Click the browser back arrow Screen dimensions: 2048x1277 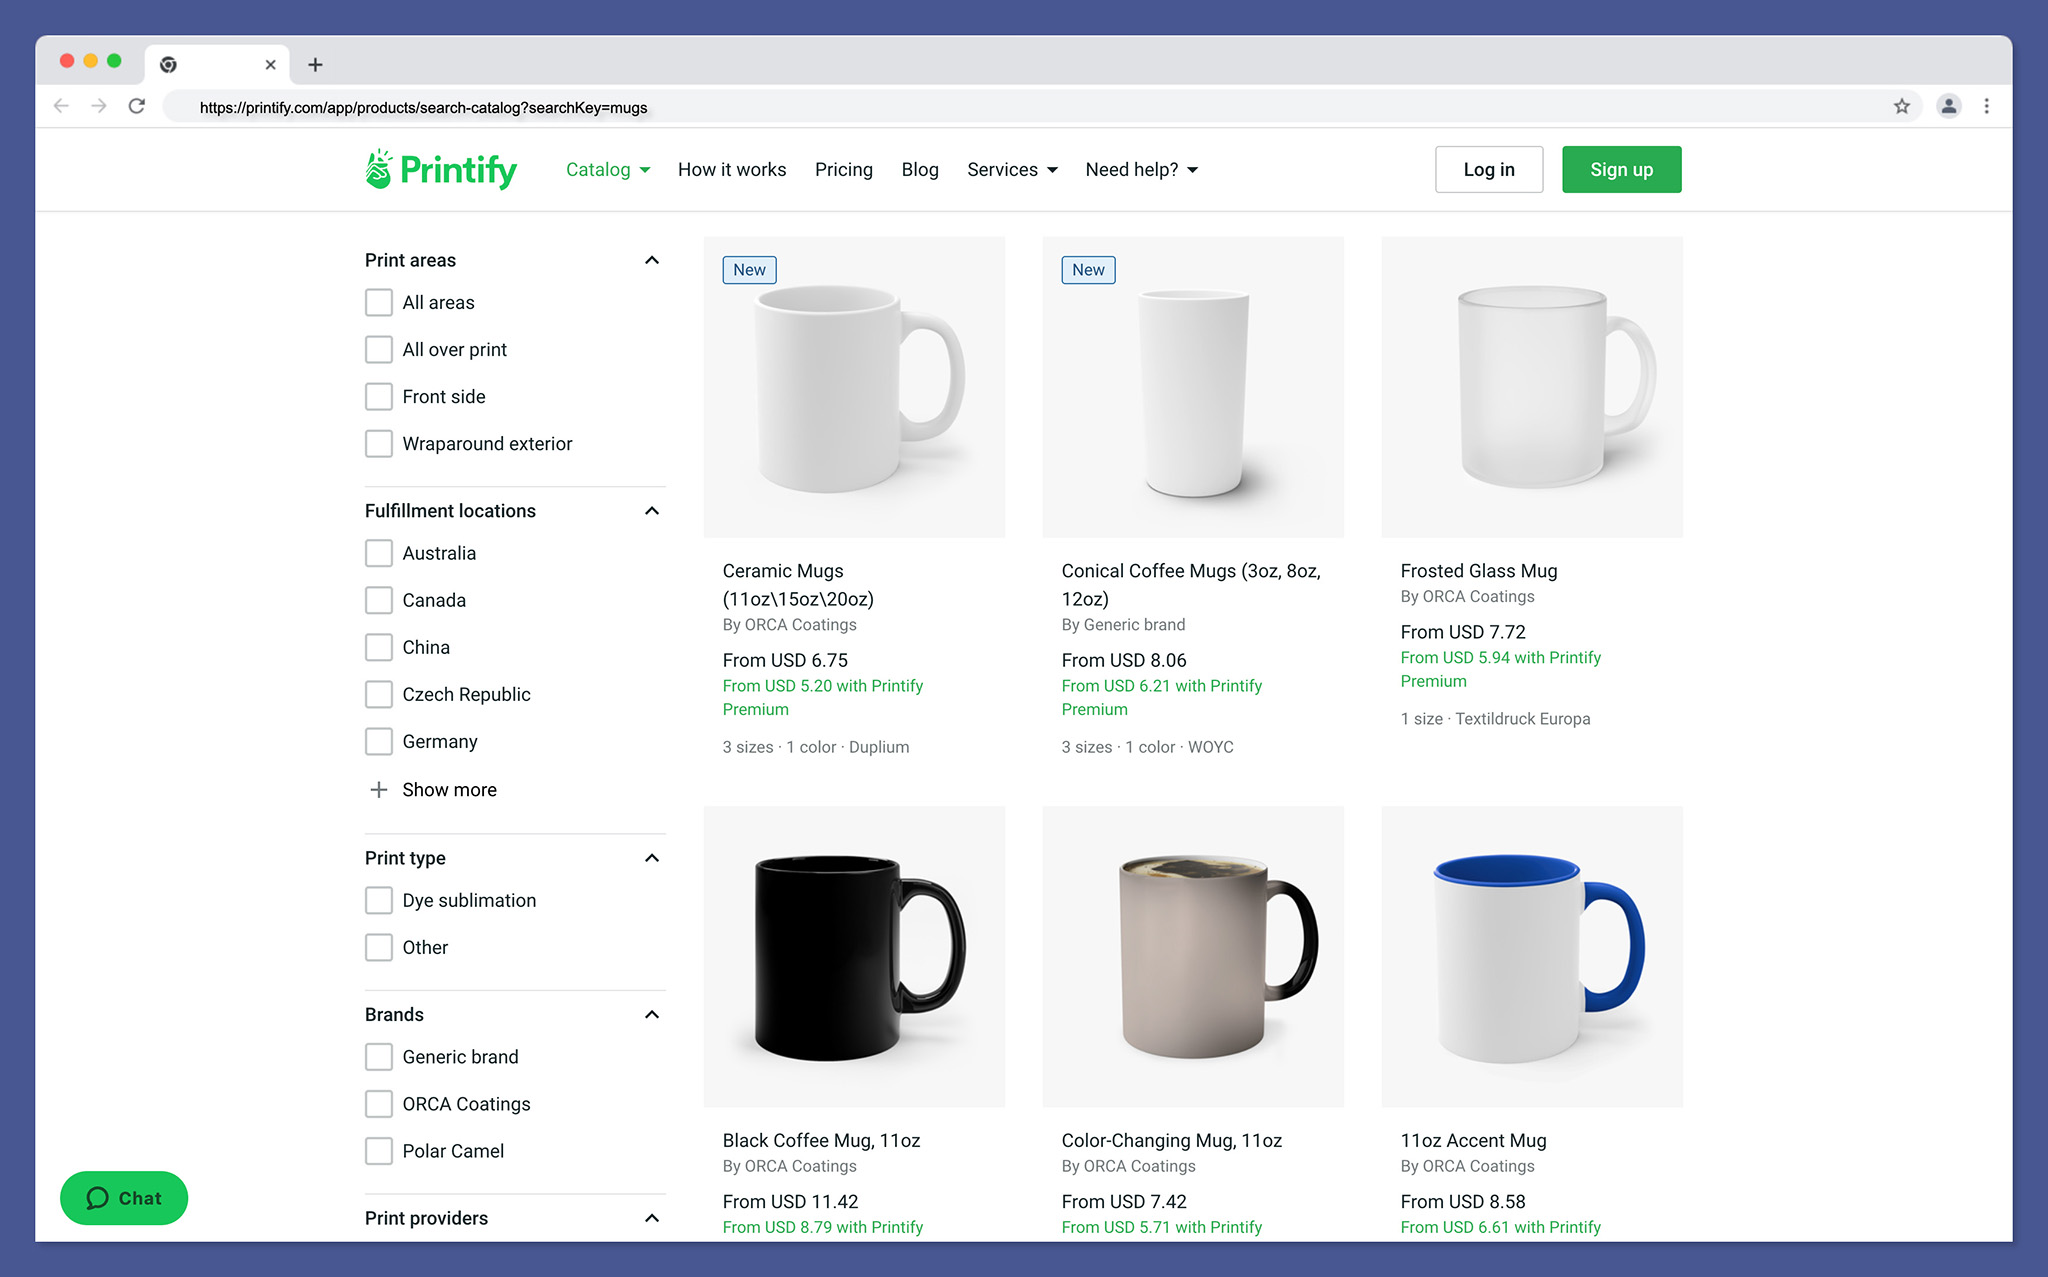[61, 106]
